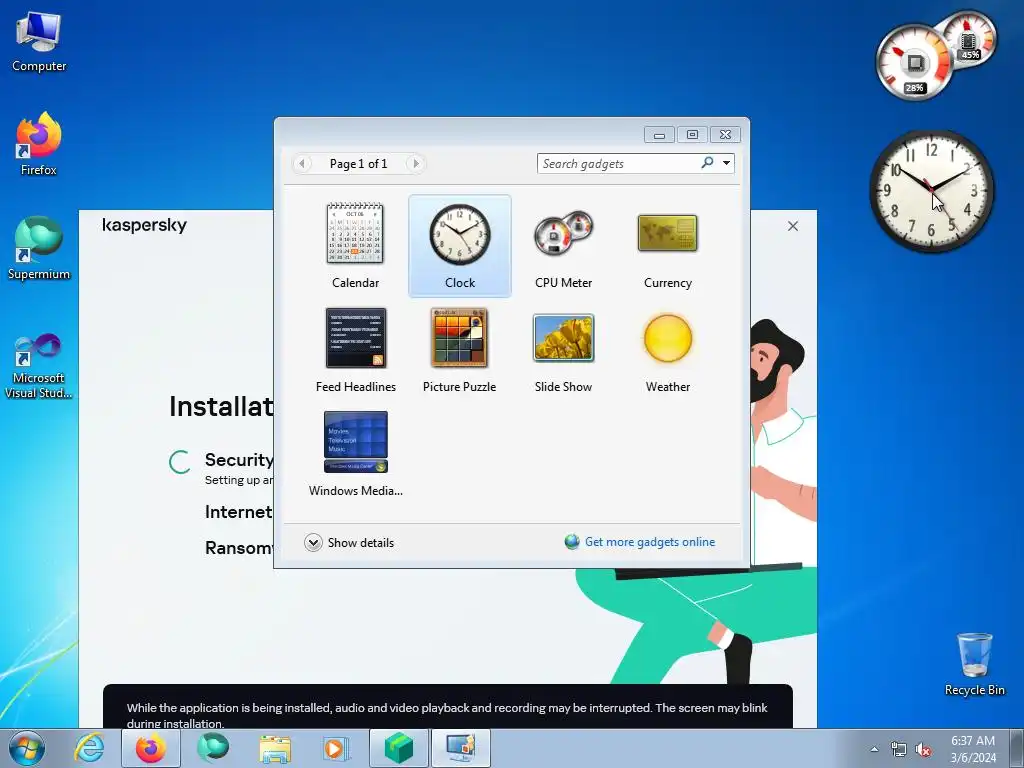The width and height of the screenshot is (1024, 768).
Task: Switch to Kaspersky installer taskbar button
Action: pyautogui.click(x=399, y=748)
